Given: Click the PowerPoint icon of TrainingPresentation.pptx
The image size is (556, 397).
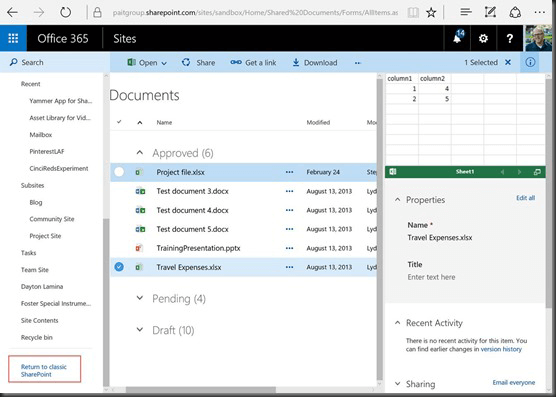Looking at the screenshot, I should [139, 248].
